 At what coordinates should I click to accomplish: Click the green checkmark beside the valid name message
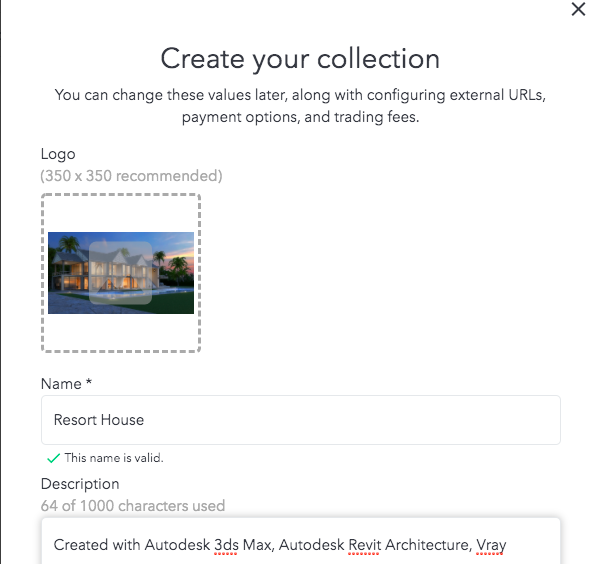53,458
